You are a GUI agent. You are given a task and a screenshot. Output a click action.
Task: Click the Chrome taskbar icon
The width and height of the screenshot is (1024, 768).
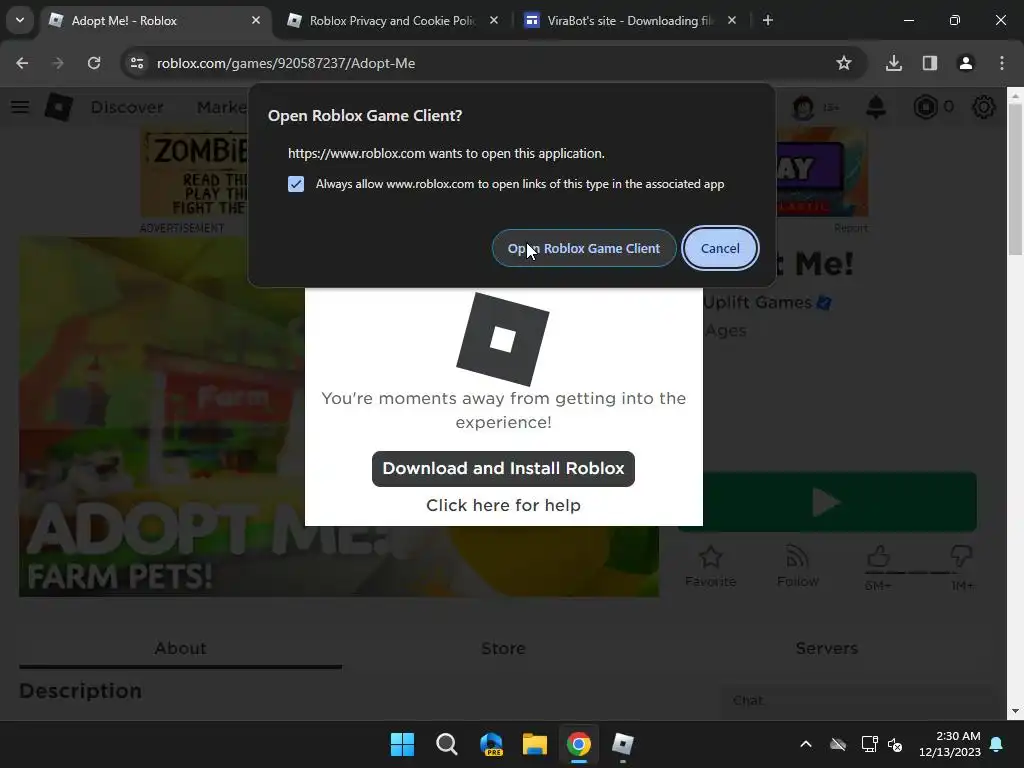[579, 744]
